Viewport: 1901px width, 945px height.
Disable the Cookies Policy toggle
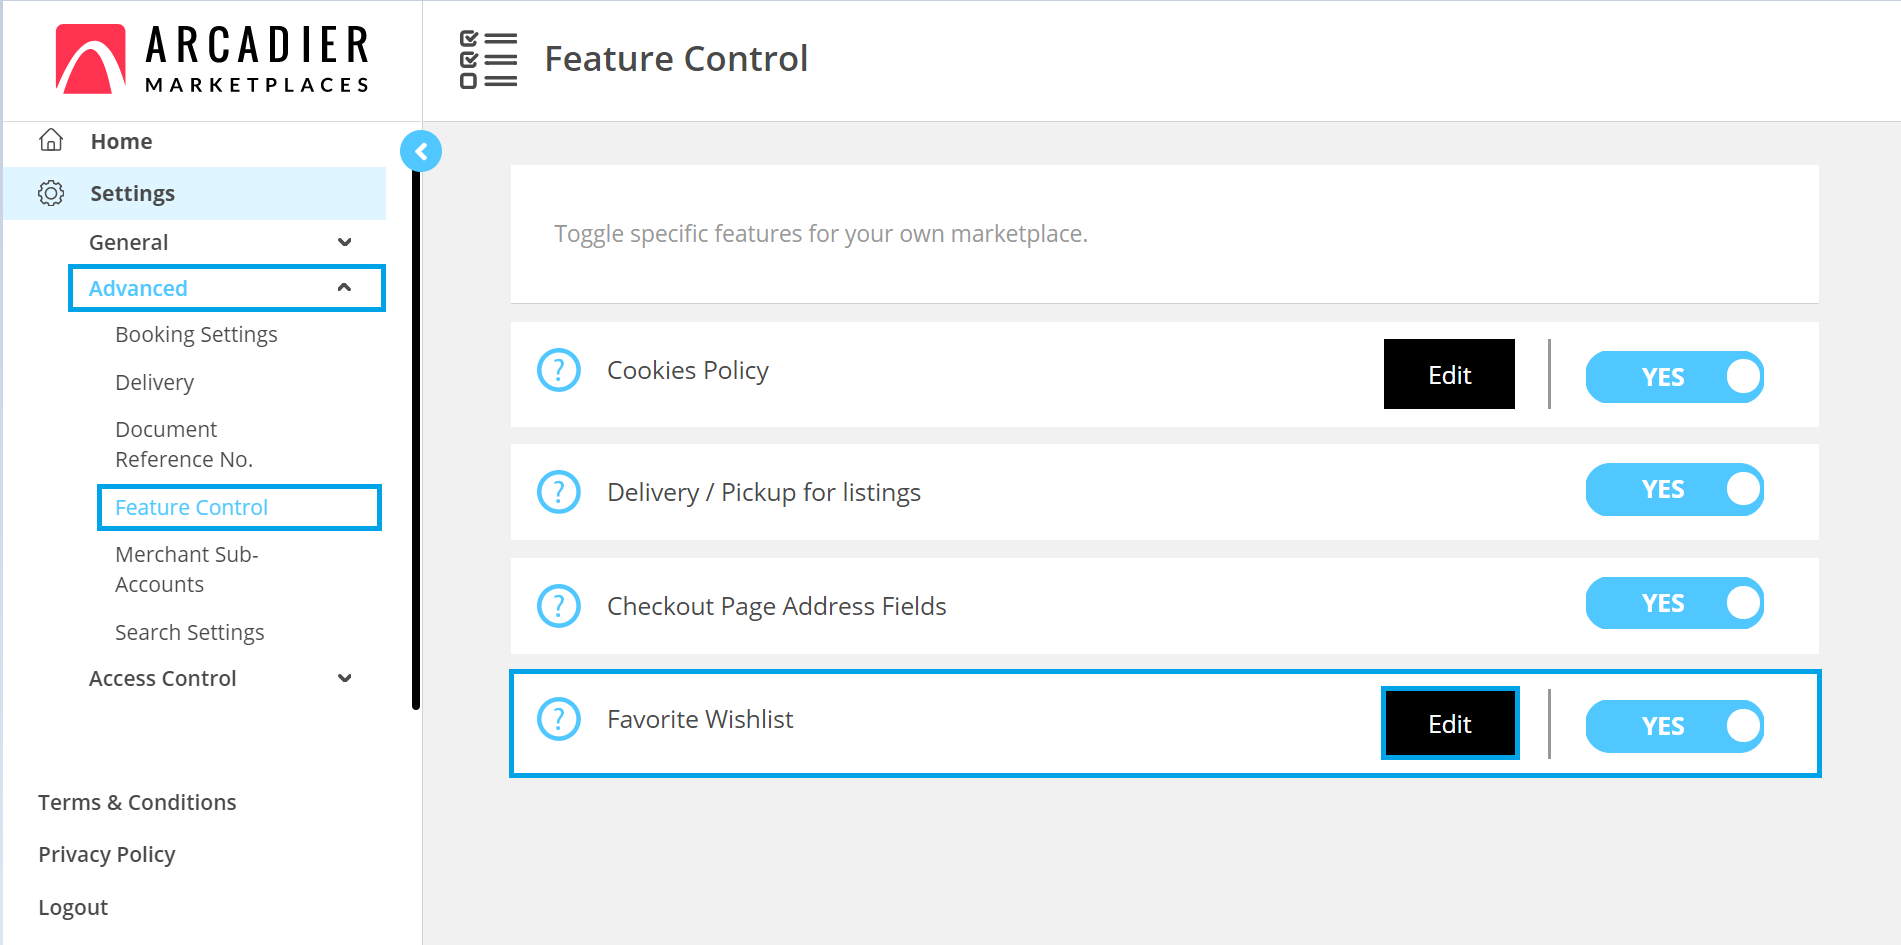pyautogui.click(x=1674, y=377)
